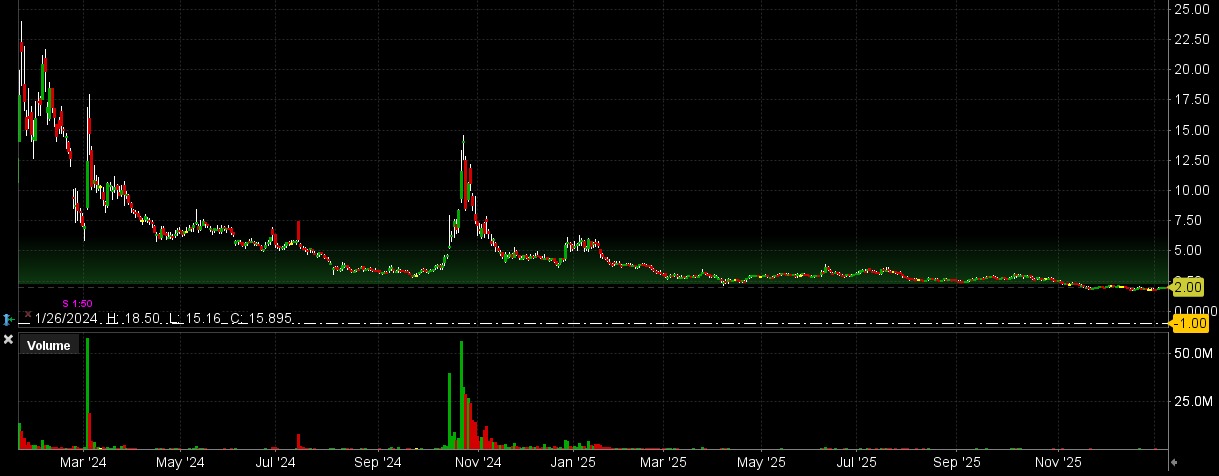Click the red volume bar in July 2024
The width and height of the screenshot is (1219, 476).
click(x=299, y=441)
